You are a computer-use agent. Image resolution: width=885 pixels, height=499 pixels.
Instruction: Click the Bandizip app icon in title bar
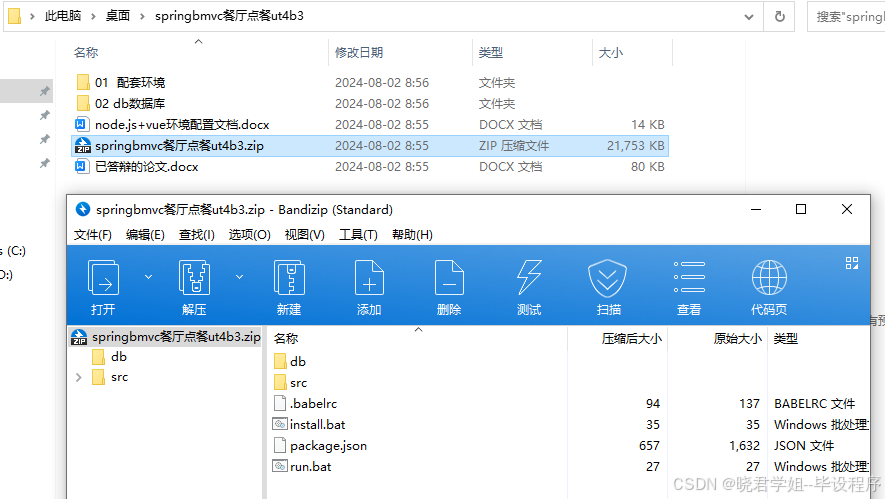tap(83, 209)
